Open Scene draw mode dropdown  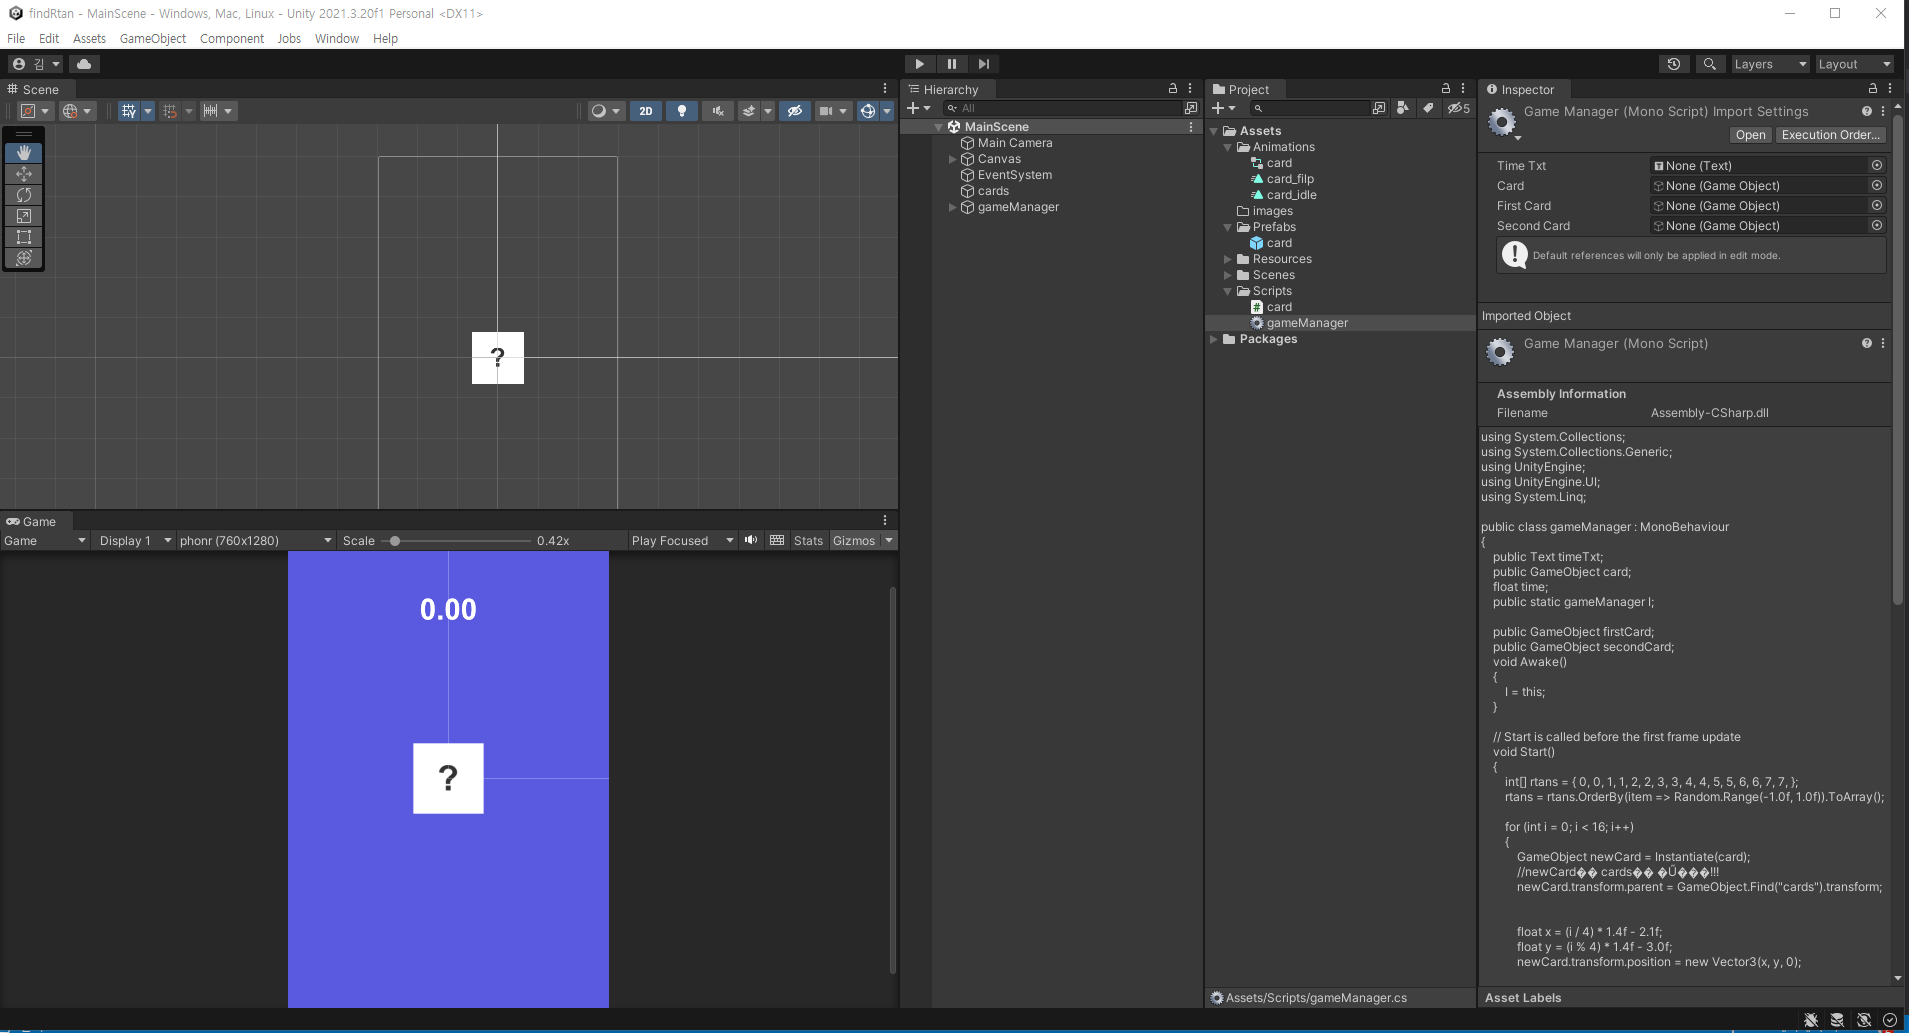(606, 111)
